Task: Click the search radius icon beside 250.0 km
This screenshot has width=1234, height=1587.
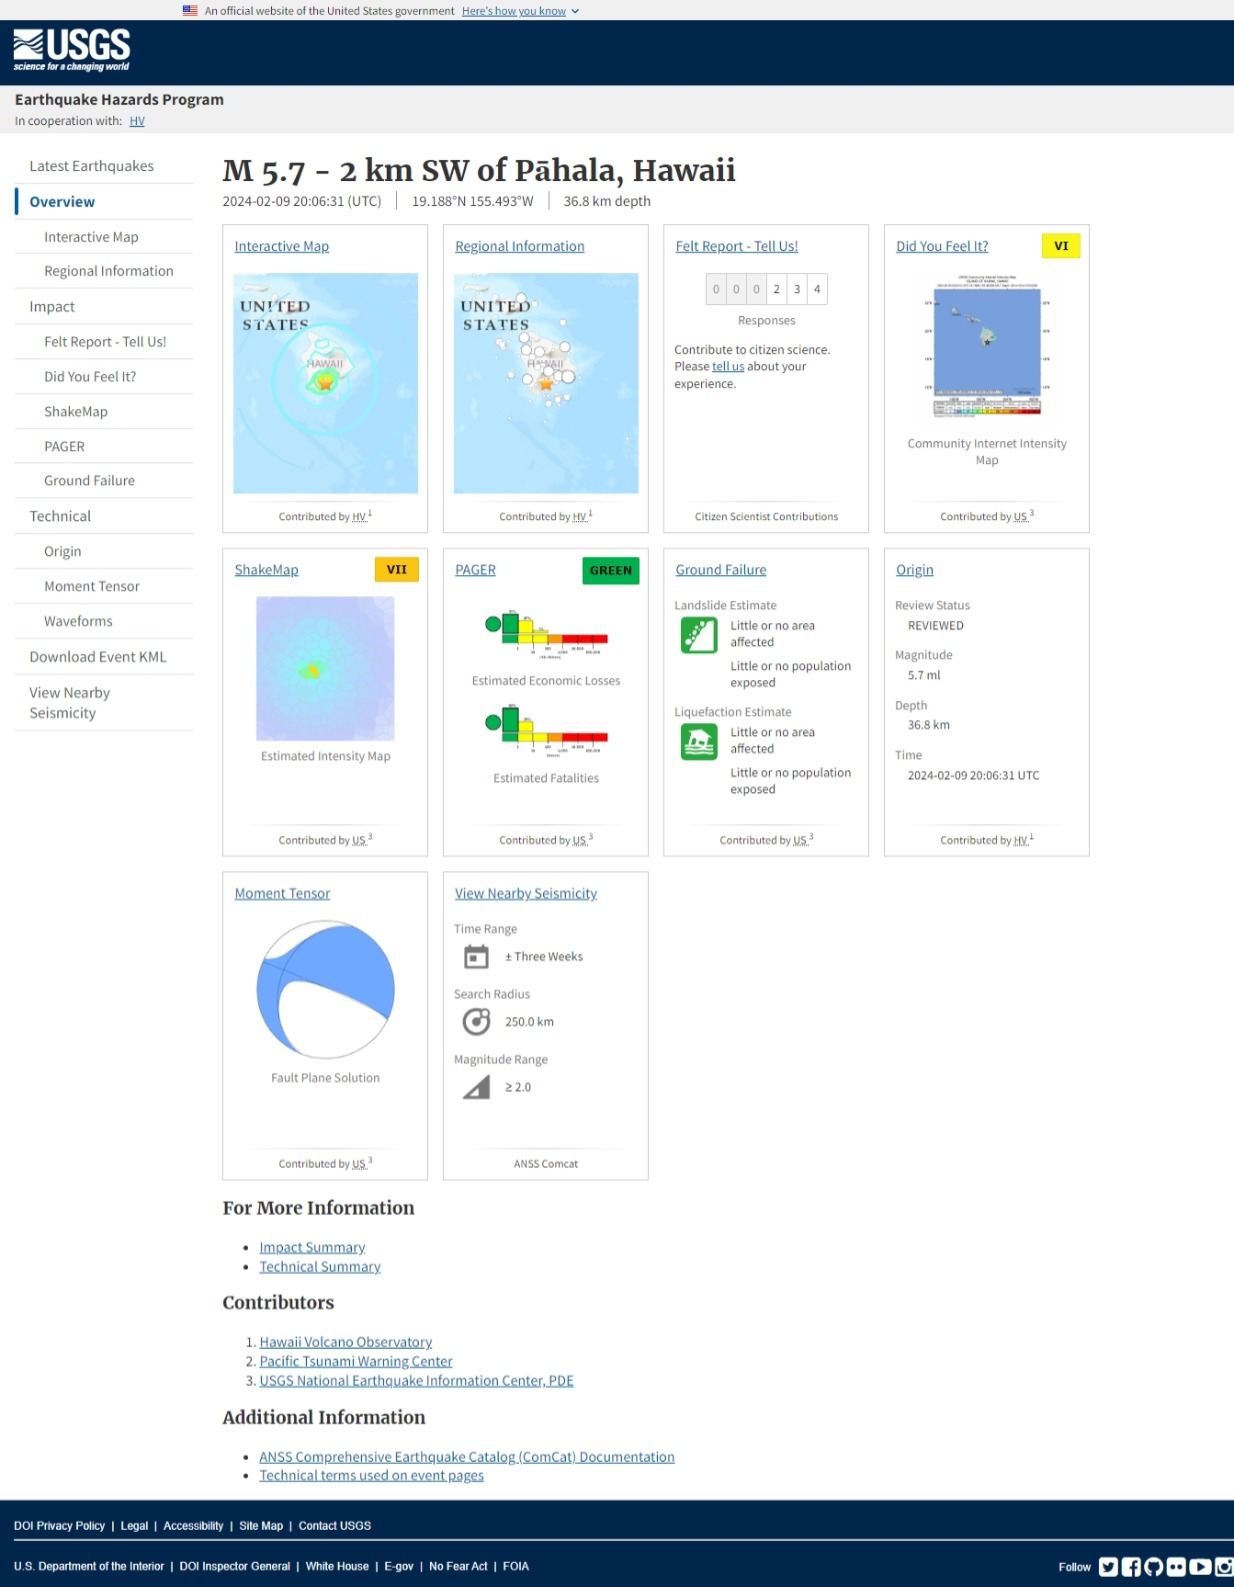Action: click(476, 1022)
